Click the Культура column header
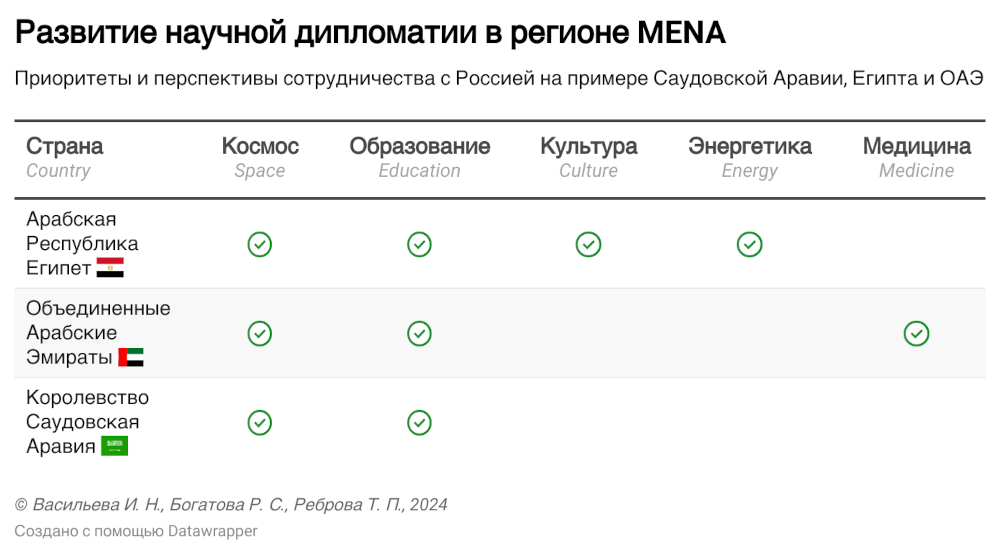Screen dimensions: 1000x555 pyautogui.click(x=588, y=147)
